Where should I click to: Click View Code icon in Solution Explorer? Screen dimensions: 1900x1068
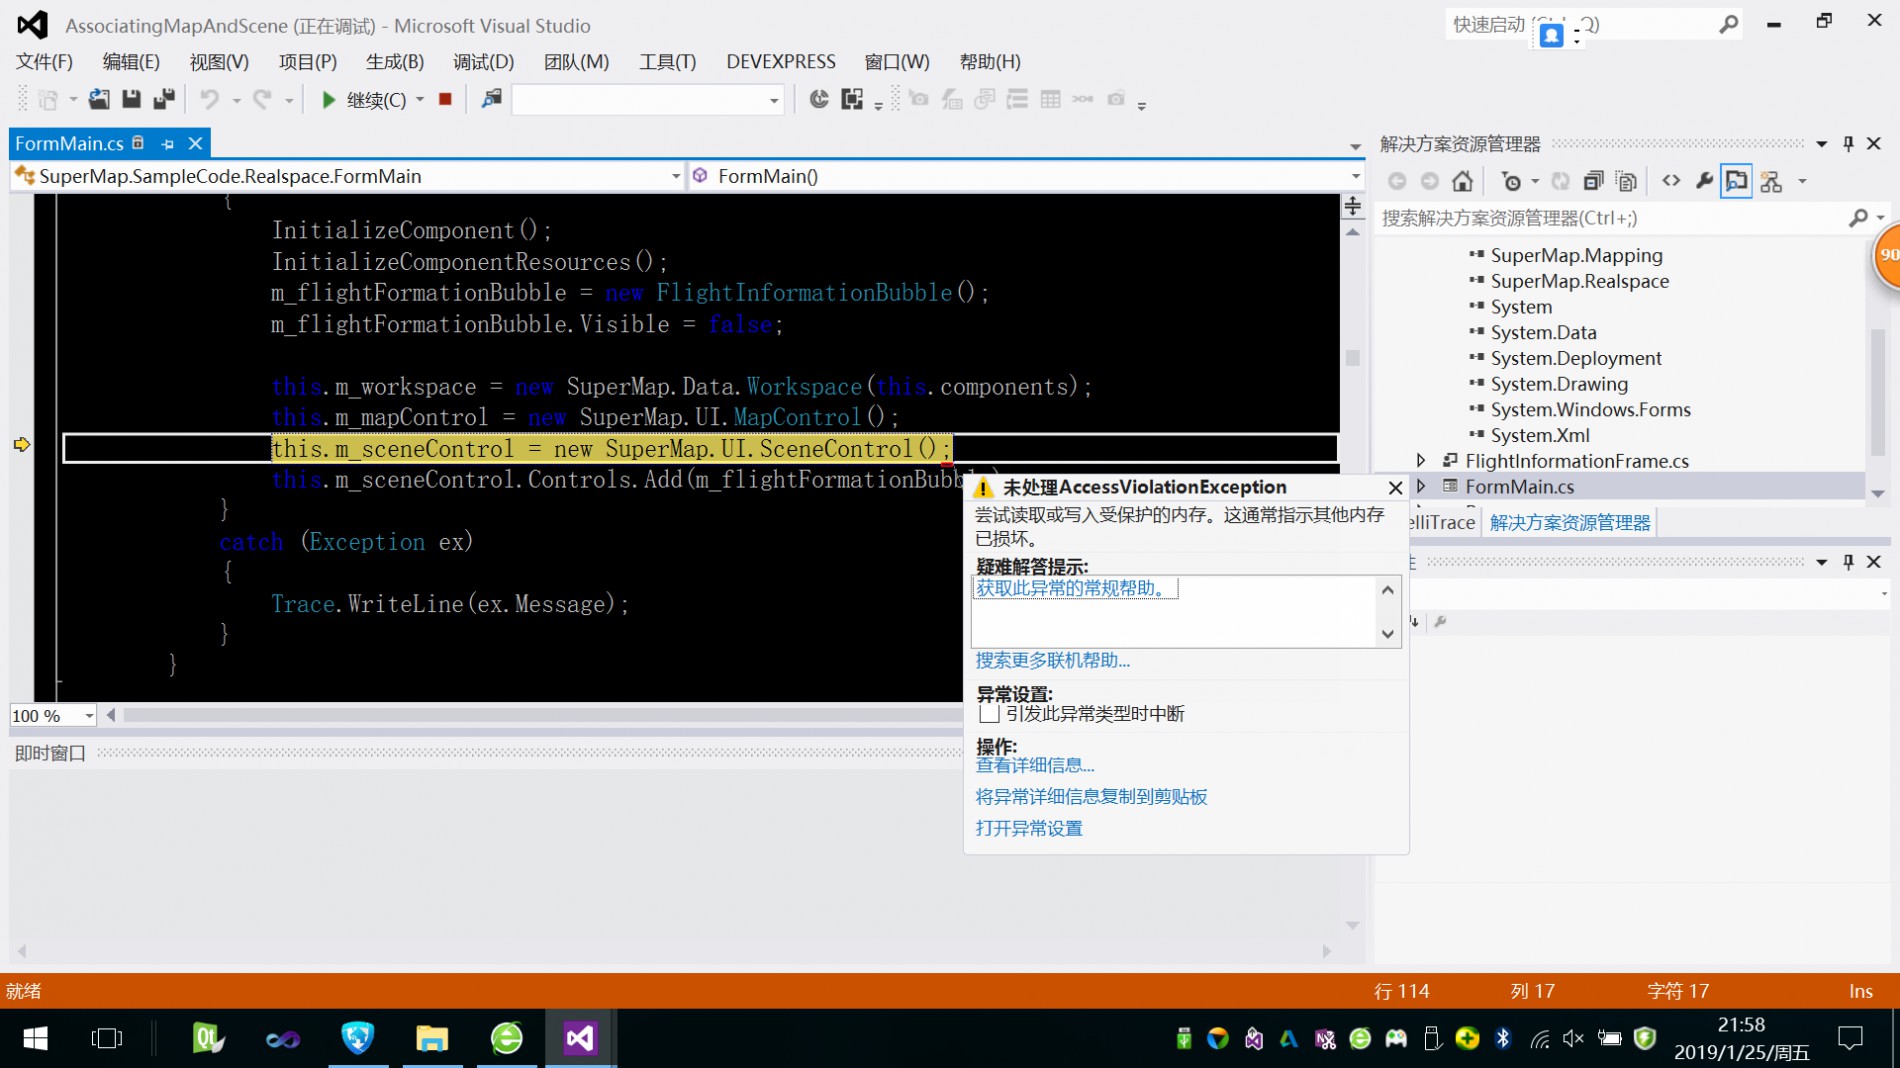pos(1671,181)
